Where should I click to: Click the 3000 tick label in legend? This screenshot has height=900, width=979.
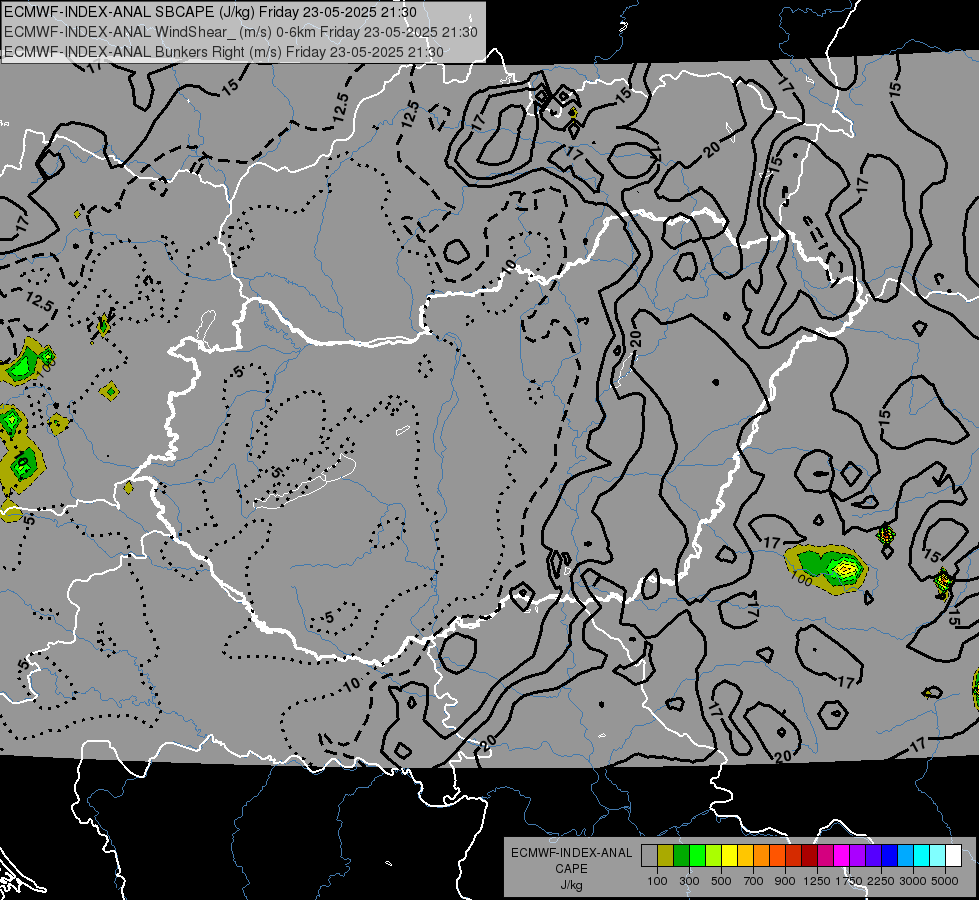coord(913,881)
